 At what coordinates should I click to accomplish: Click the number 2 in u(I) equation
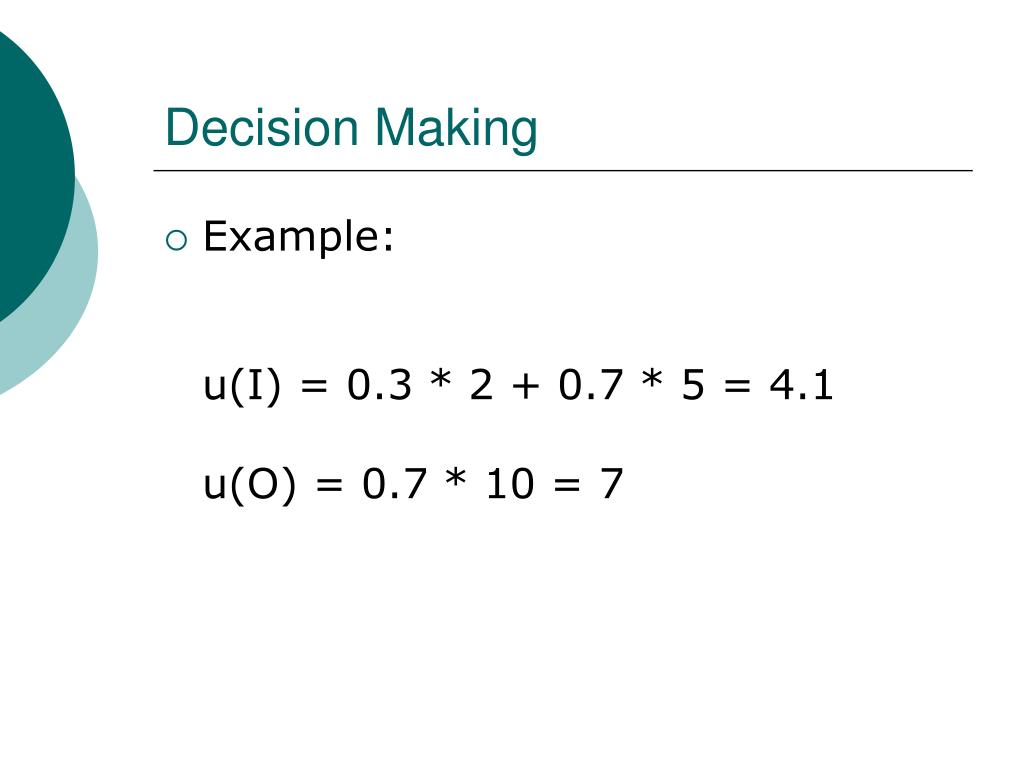point(481,385)
